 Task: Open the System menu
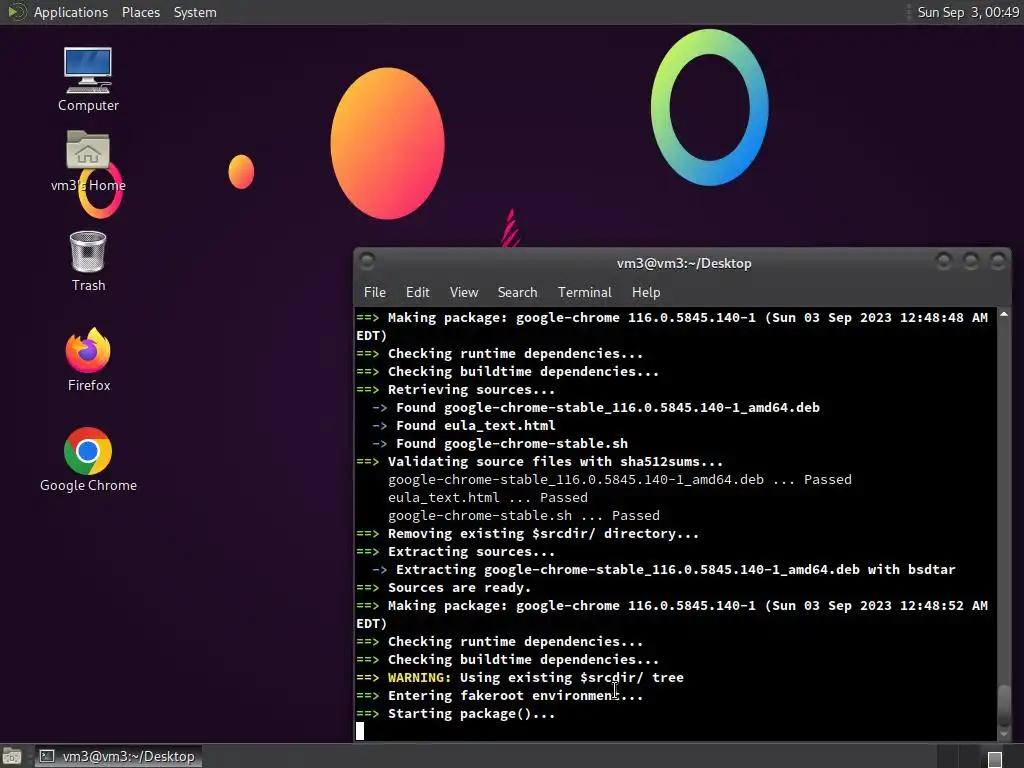tap(195, 12)
